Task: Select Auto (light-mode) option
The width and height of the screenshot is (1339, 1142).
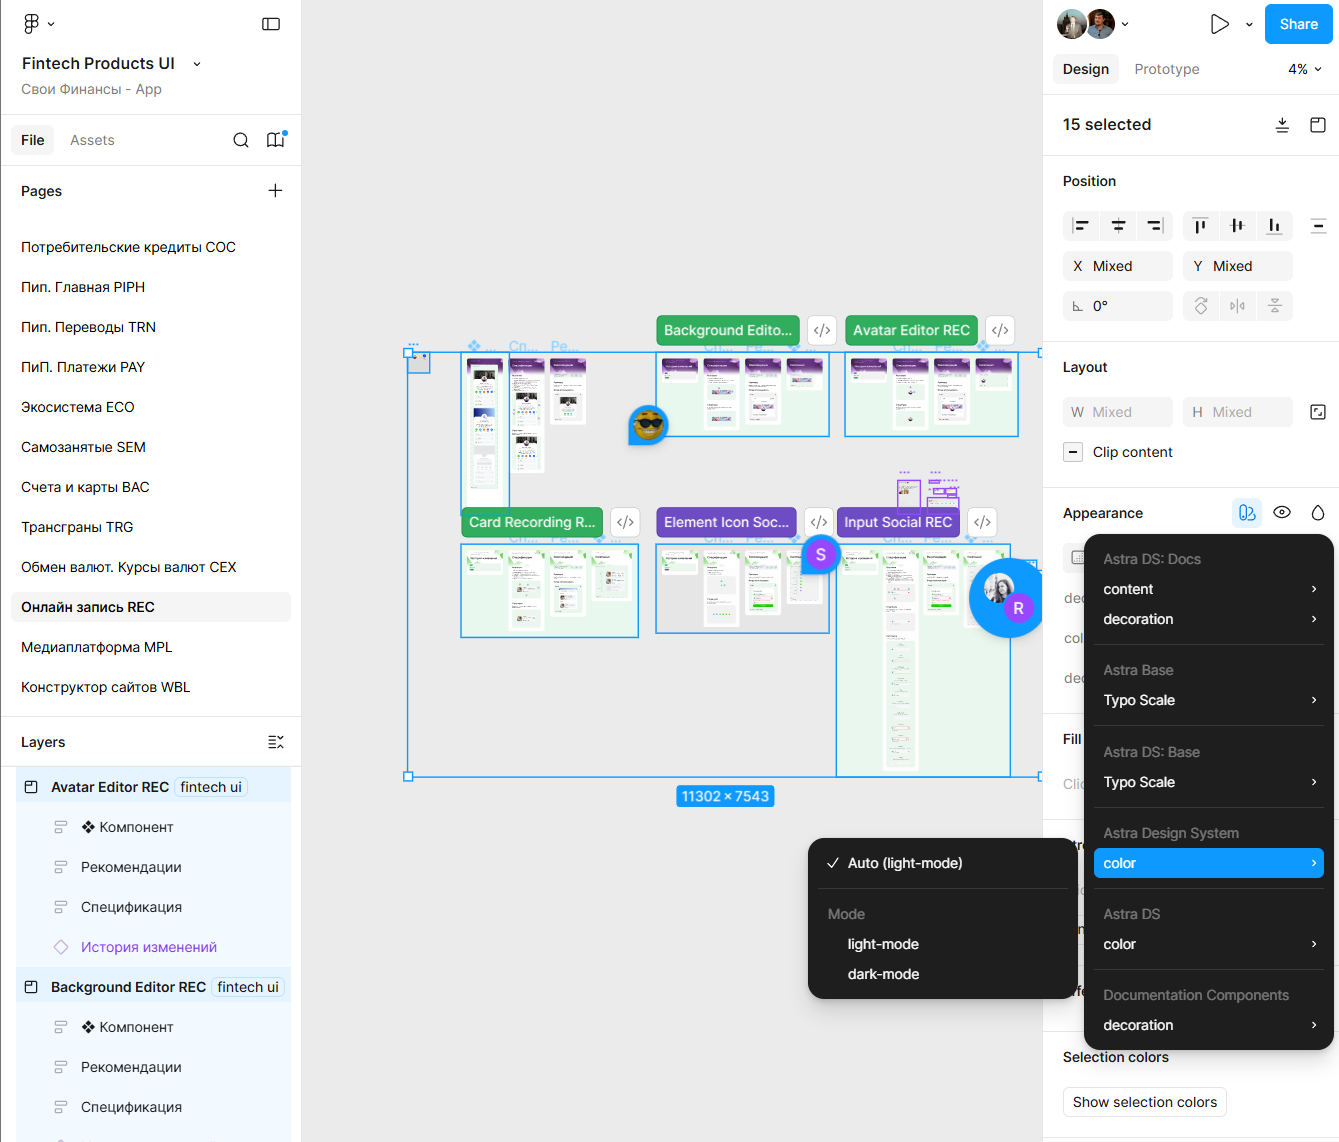Action: 943,863
